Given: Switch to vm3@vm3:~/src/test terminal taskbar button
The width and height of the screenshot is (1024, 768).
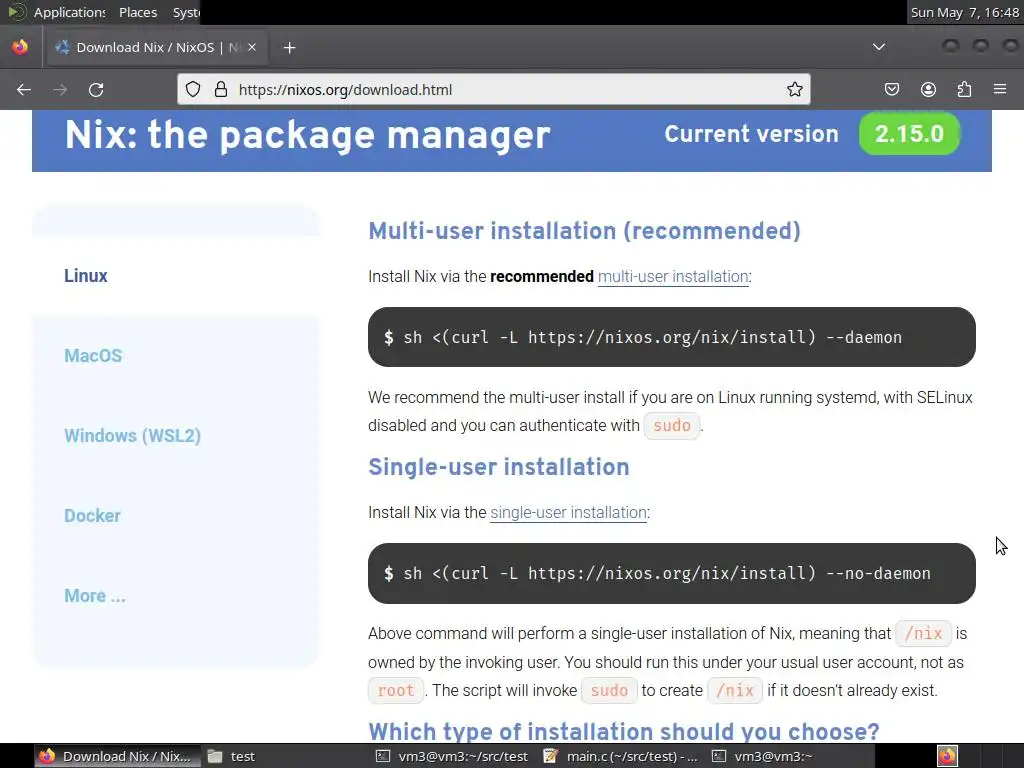Looking at the screenshot, I should tap(453, 756).
